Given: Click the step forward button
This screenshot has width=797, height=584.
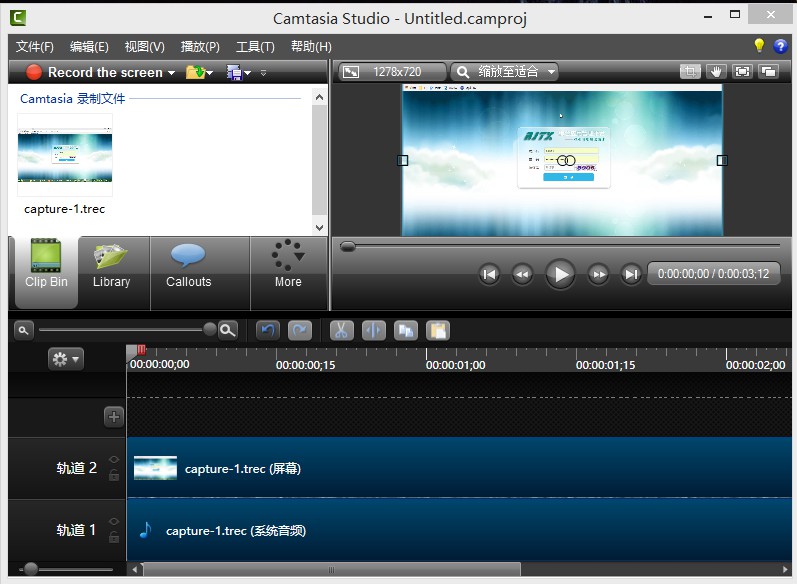Looking at the screenshot, I should coord(599,274).
